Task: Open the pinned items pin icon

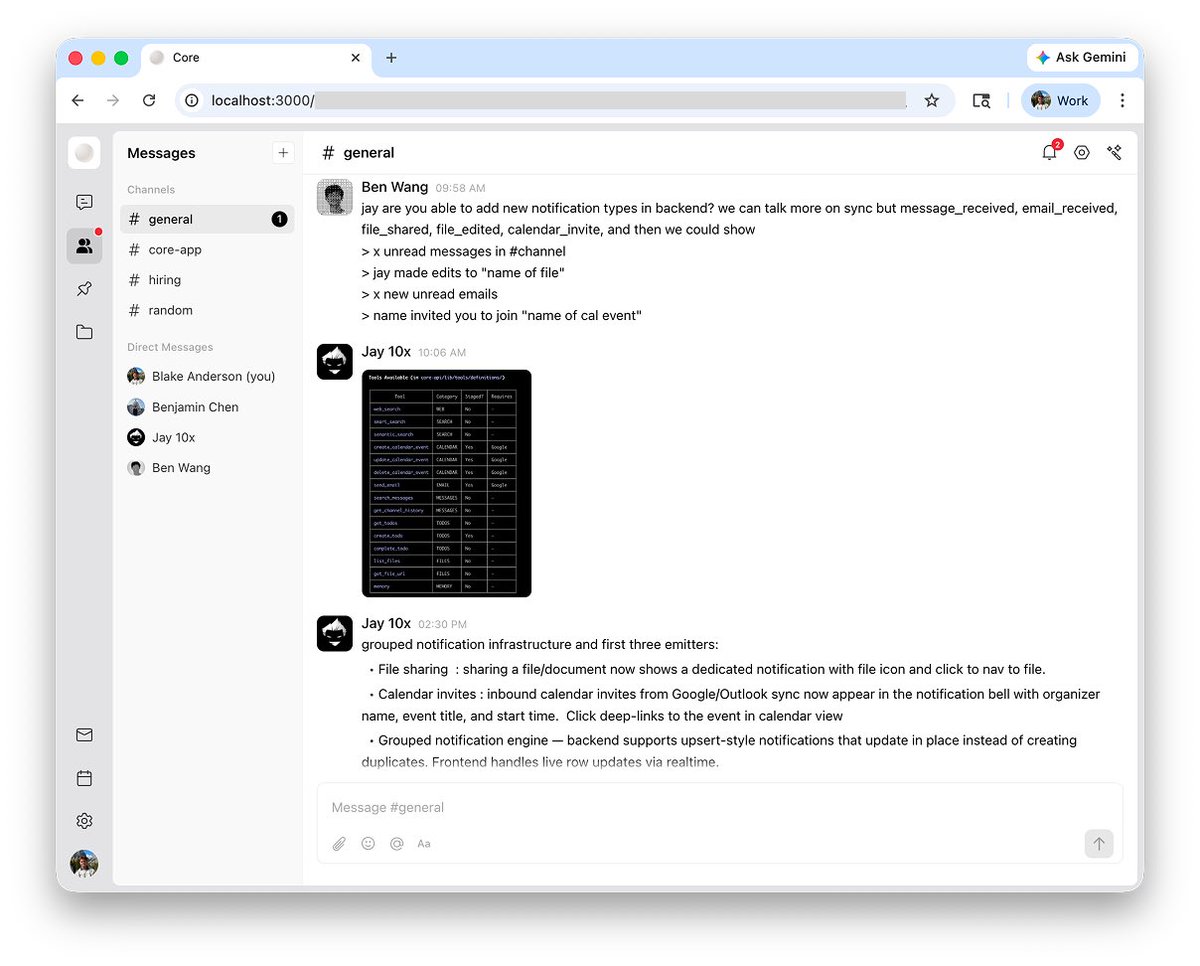Action: coord(84,289)
